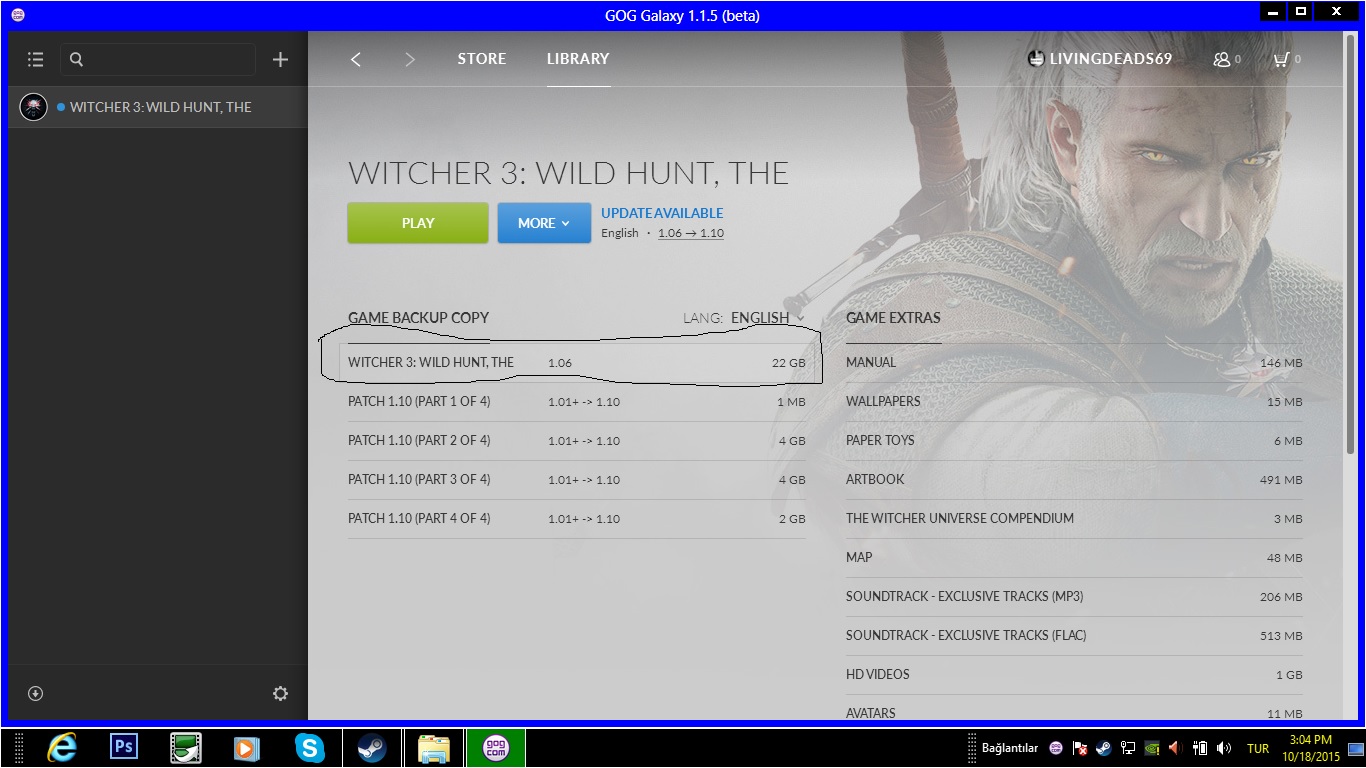
Task: Download the MAP extra
Action: tap(1074, 558)
